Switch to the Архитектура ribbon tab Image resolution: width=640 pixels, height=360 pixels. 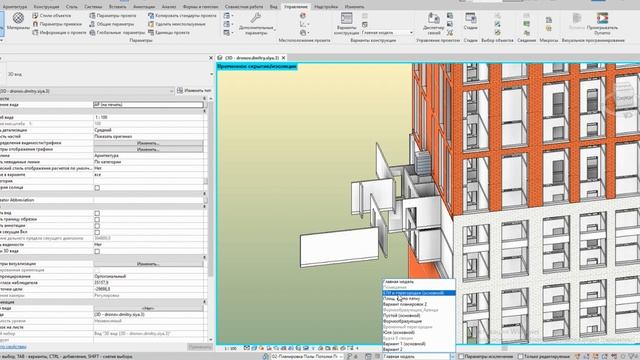[15, 7]
